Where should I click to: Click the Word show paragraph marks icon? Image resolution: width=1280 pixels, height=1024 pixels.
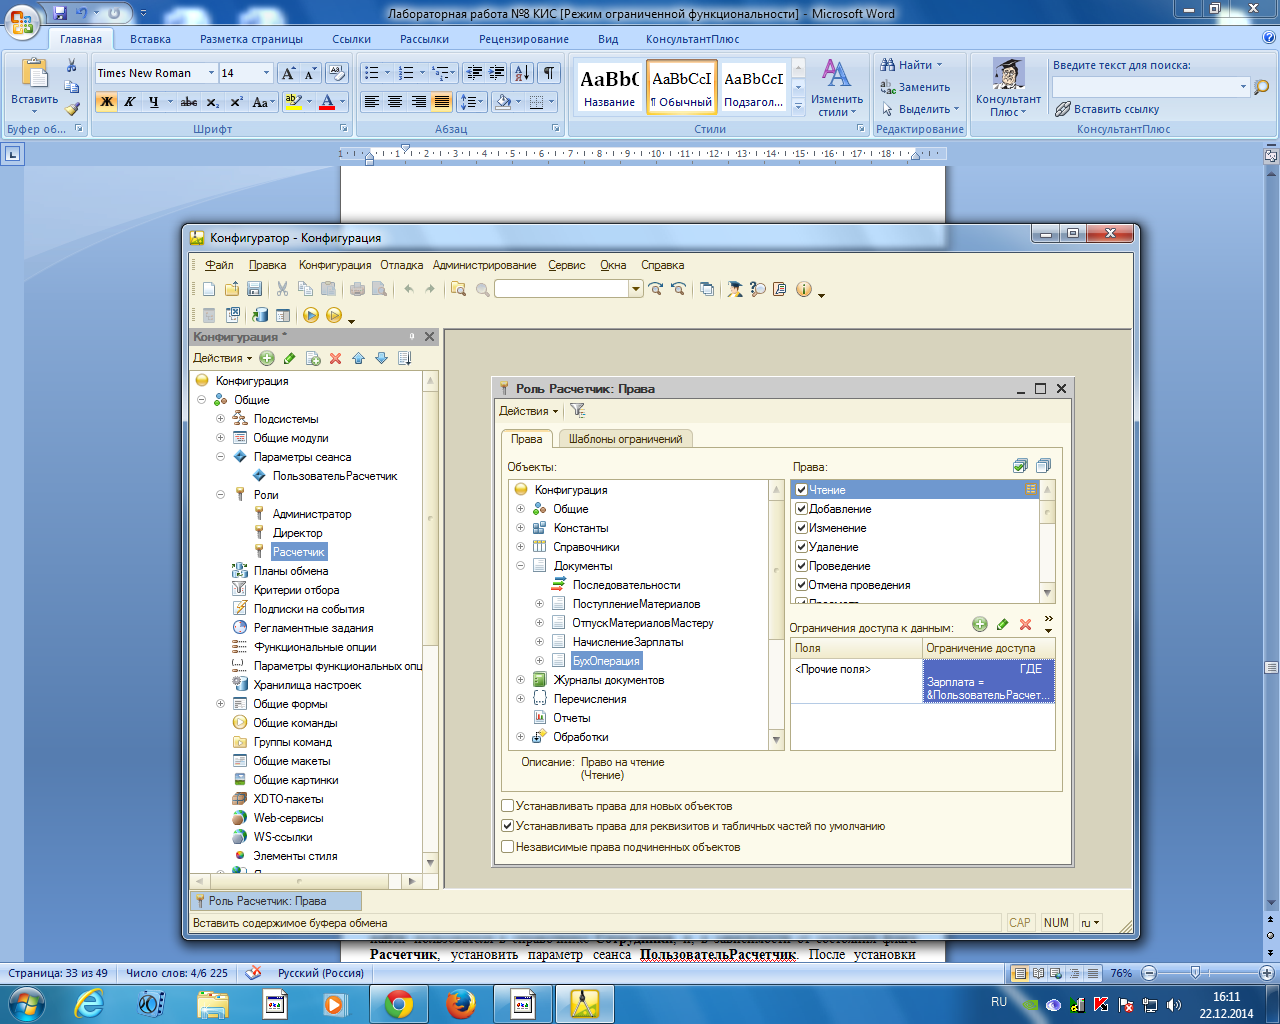coord(549,73)
